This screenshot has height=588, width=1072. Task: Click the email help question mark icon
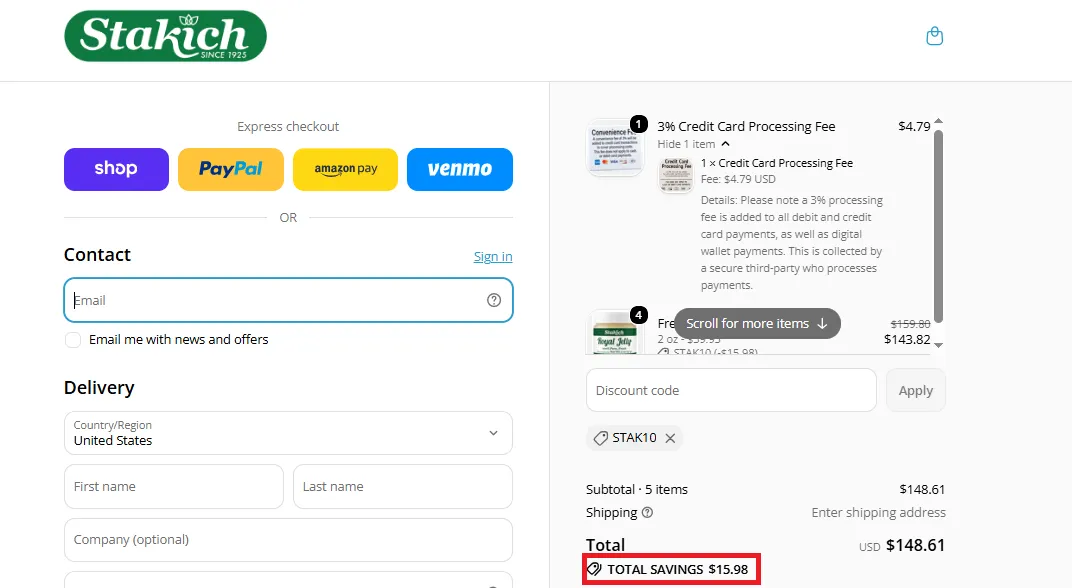[x=494, y=300]
